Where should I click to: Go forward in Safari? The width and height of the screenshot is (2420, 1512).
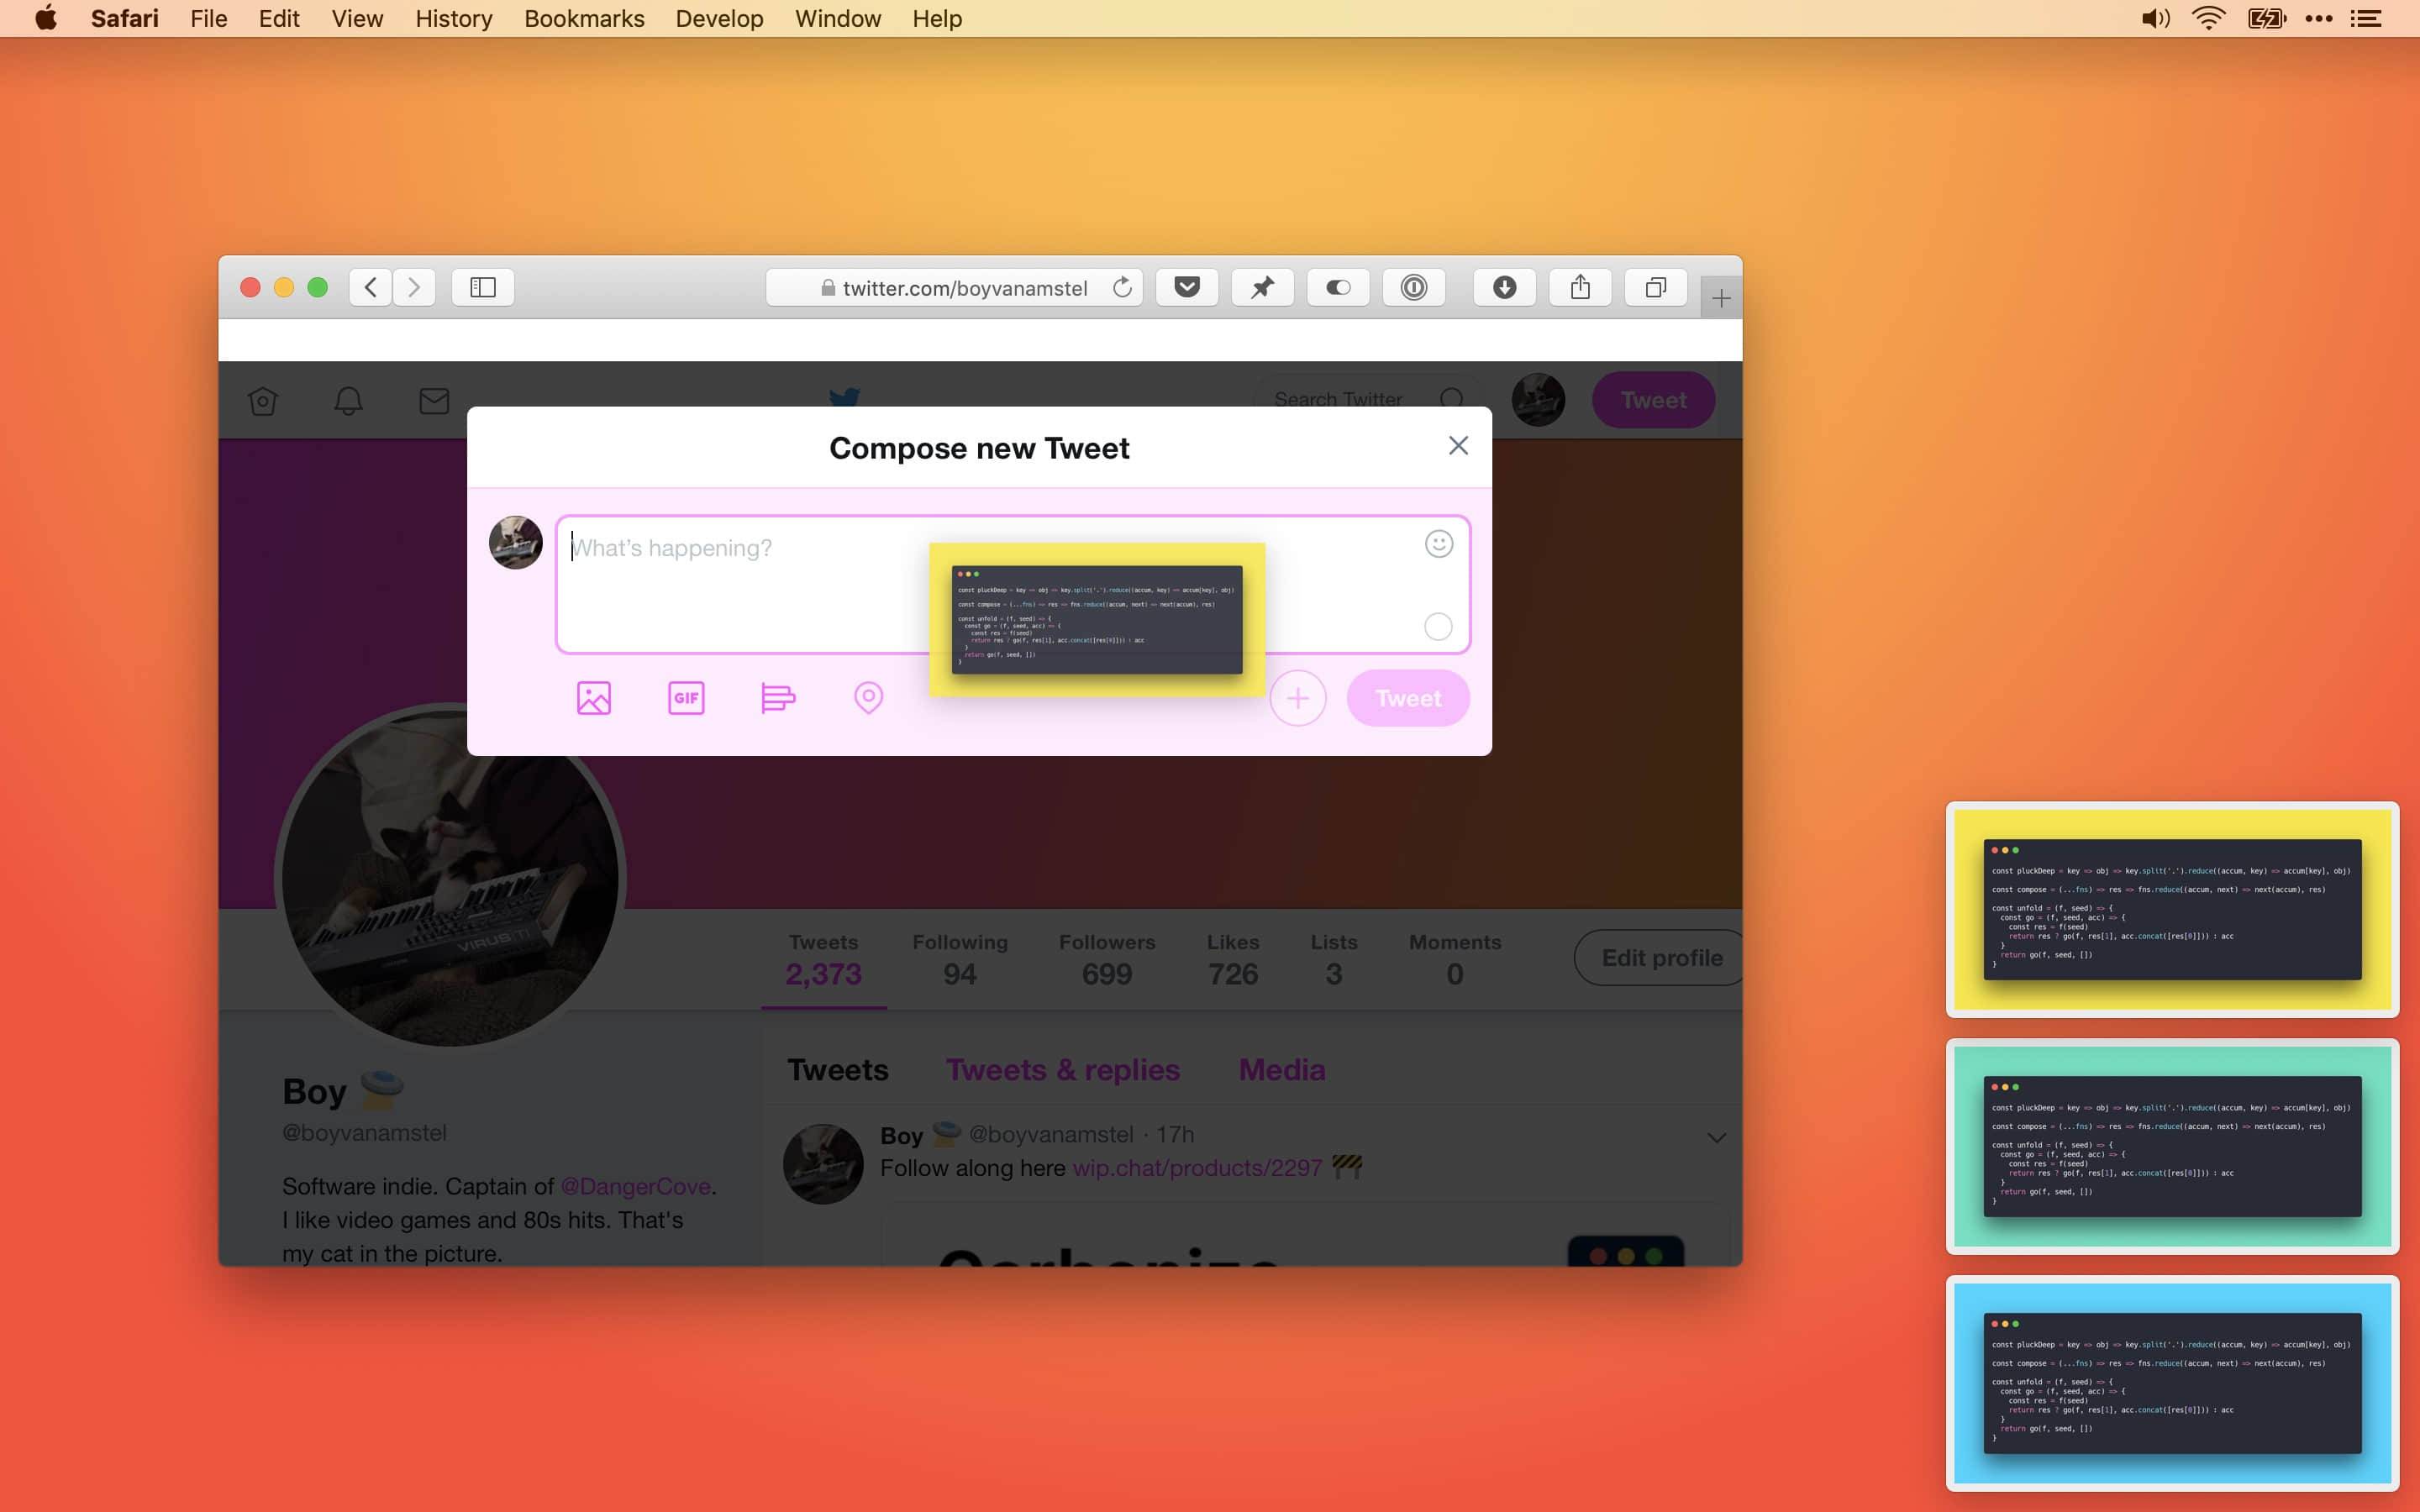click(414, 288)
